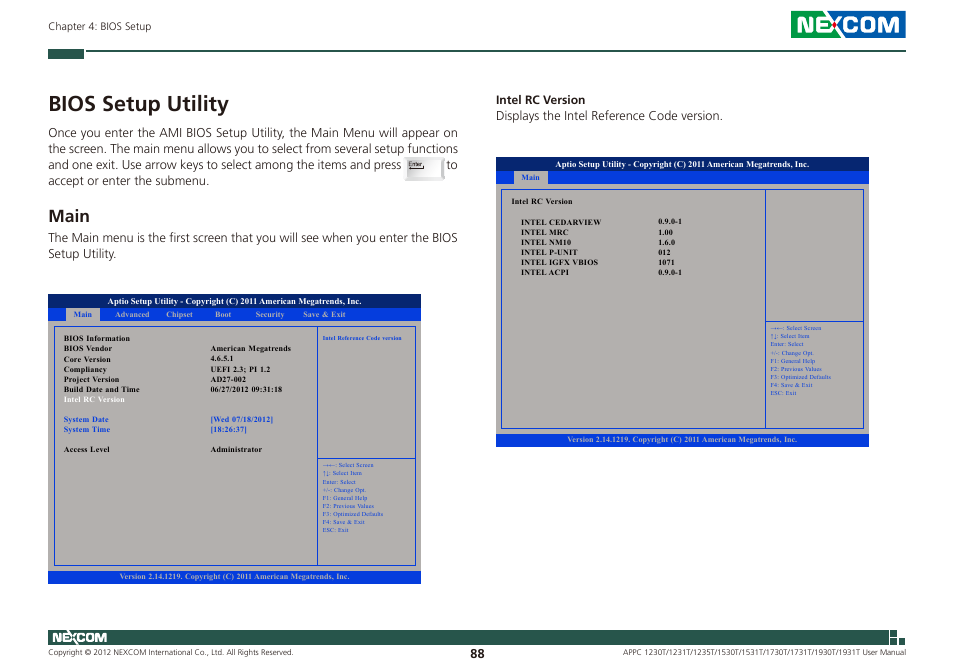
Task: Click ESC: Exit in the six-tab BIOS screenshot
Action: 335,530
